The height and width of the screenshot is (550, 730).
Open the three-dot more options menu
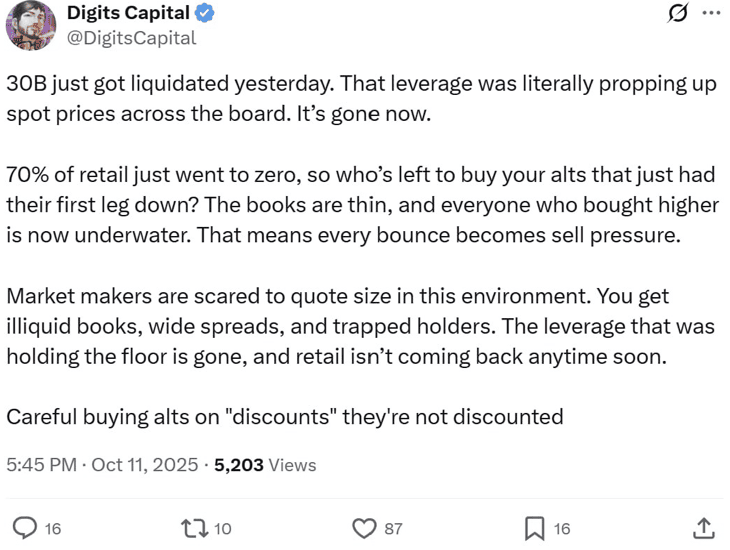point(710,13)
